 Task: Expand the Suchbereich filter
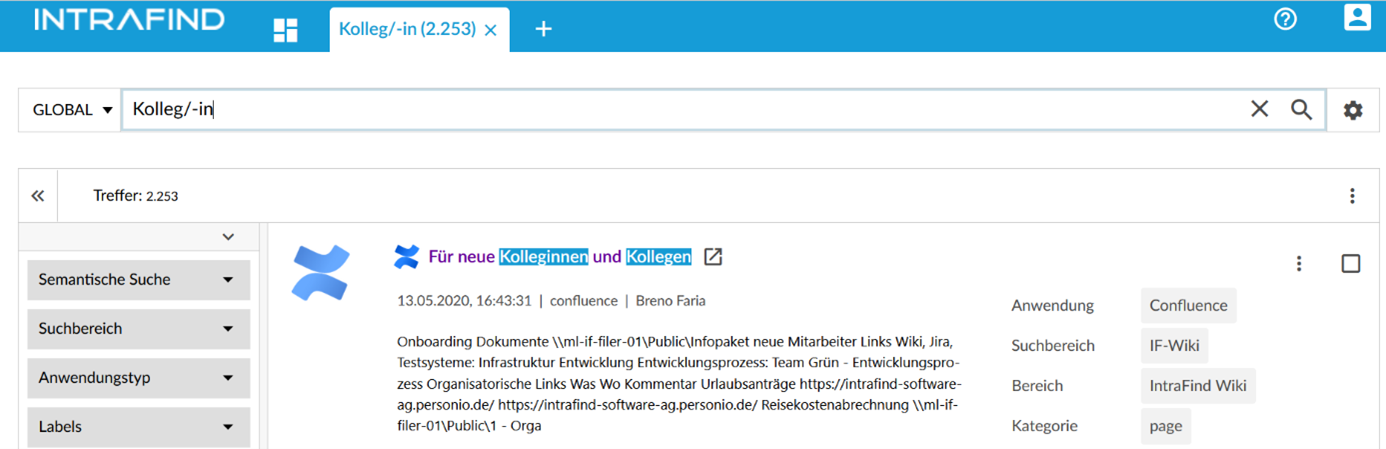pos(138,328)
